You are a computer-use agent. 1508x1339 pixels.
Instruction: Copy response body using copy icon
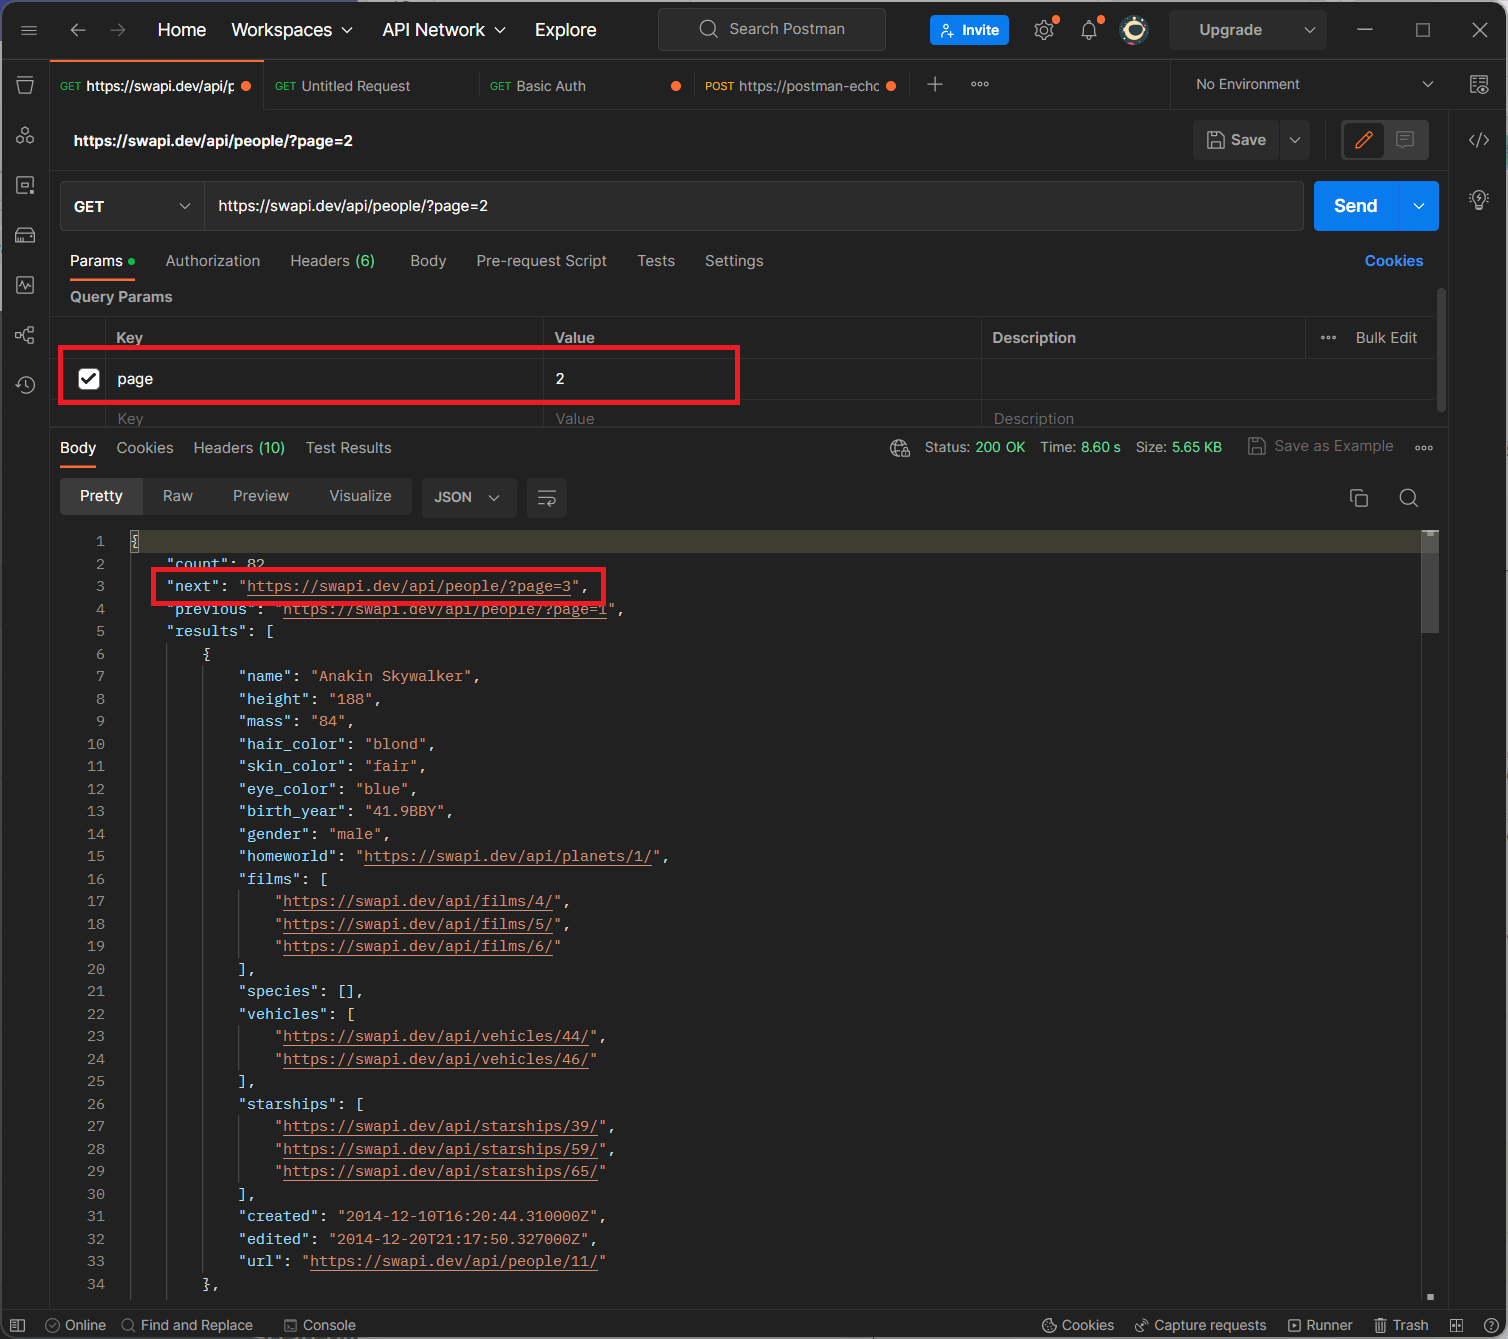(x=1358, y=498)
